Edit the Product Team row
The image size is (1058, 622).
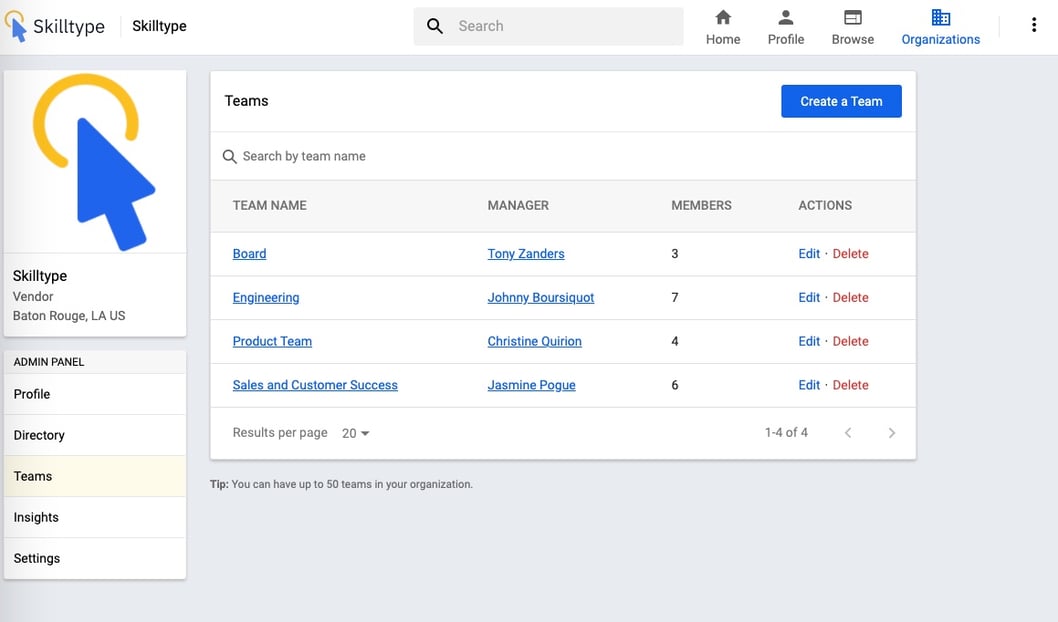pyautogui.click(x=809, y=341)
